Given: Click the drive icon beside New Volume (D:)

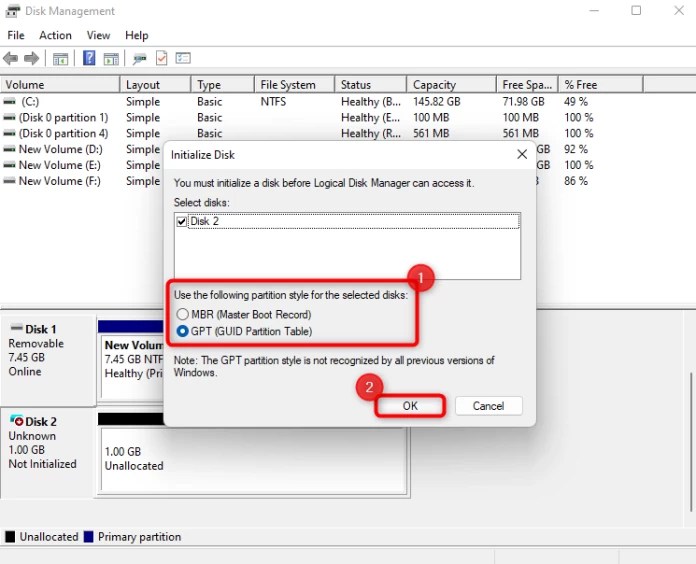Looking at the screenshot, I should pyautogui.click(x=9, y=149).
